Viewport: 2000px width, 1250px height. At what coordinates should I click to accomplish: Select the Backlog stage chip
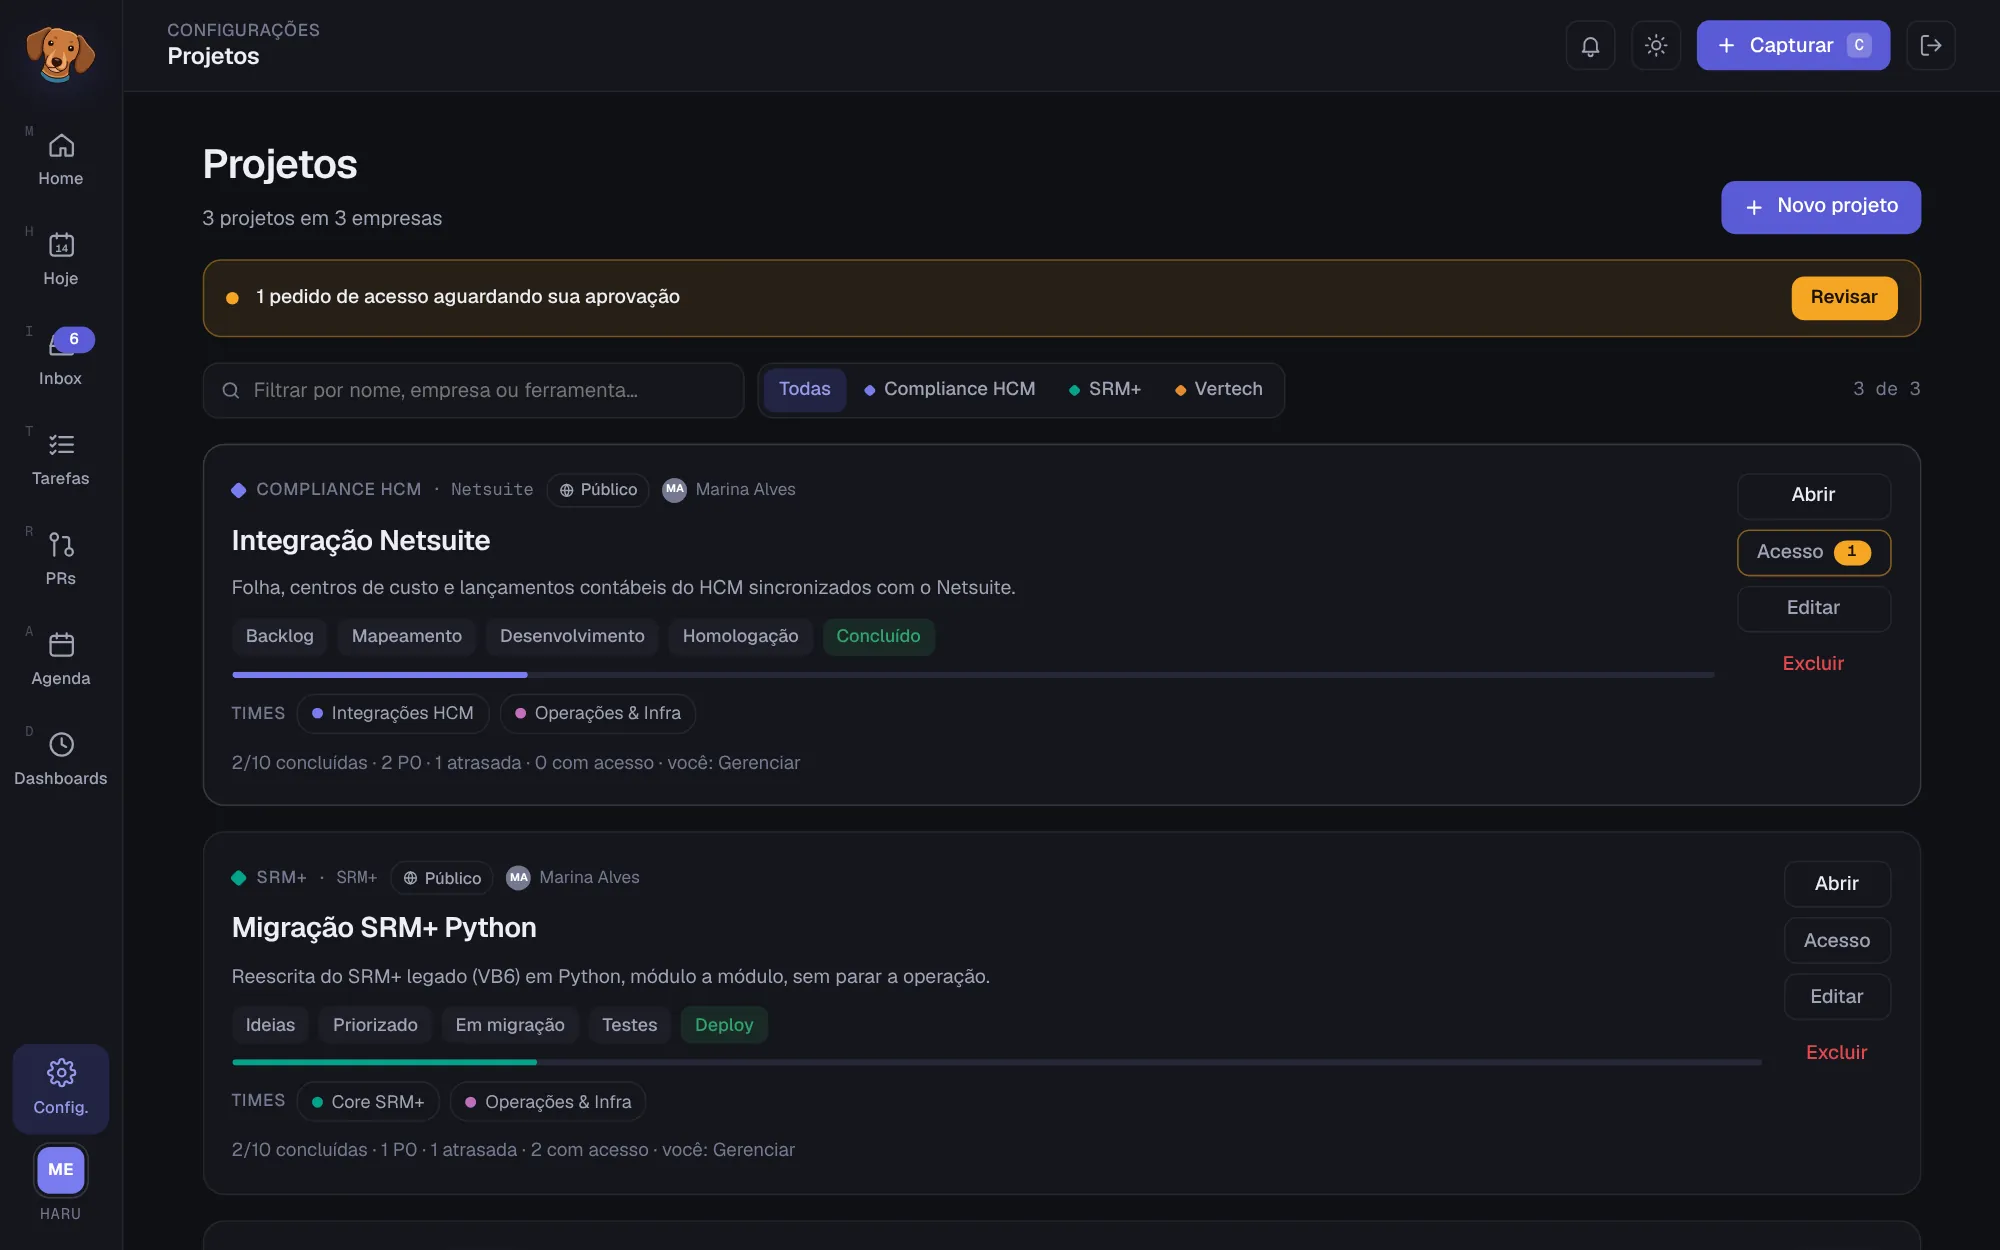tap(280, 637)
